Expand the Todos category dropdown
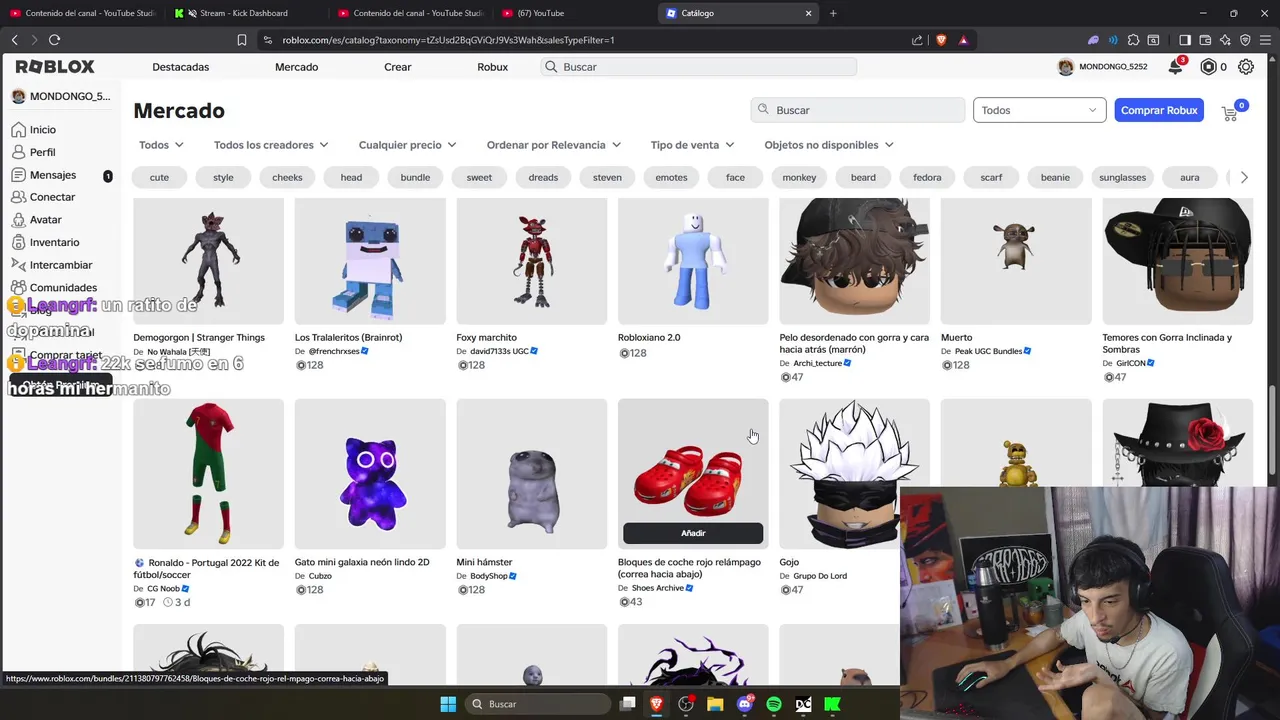Image resolution: width=1280 pixels, height=720 pixels. [161, 145]
